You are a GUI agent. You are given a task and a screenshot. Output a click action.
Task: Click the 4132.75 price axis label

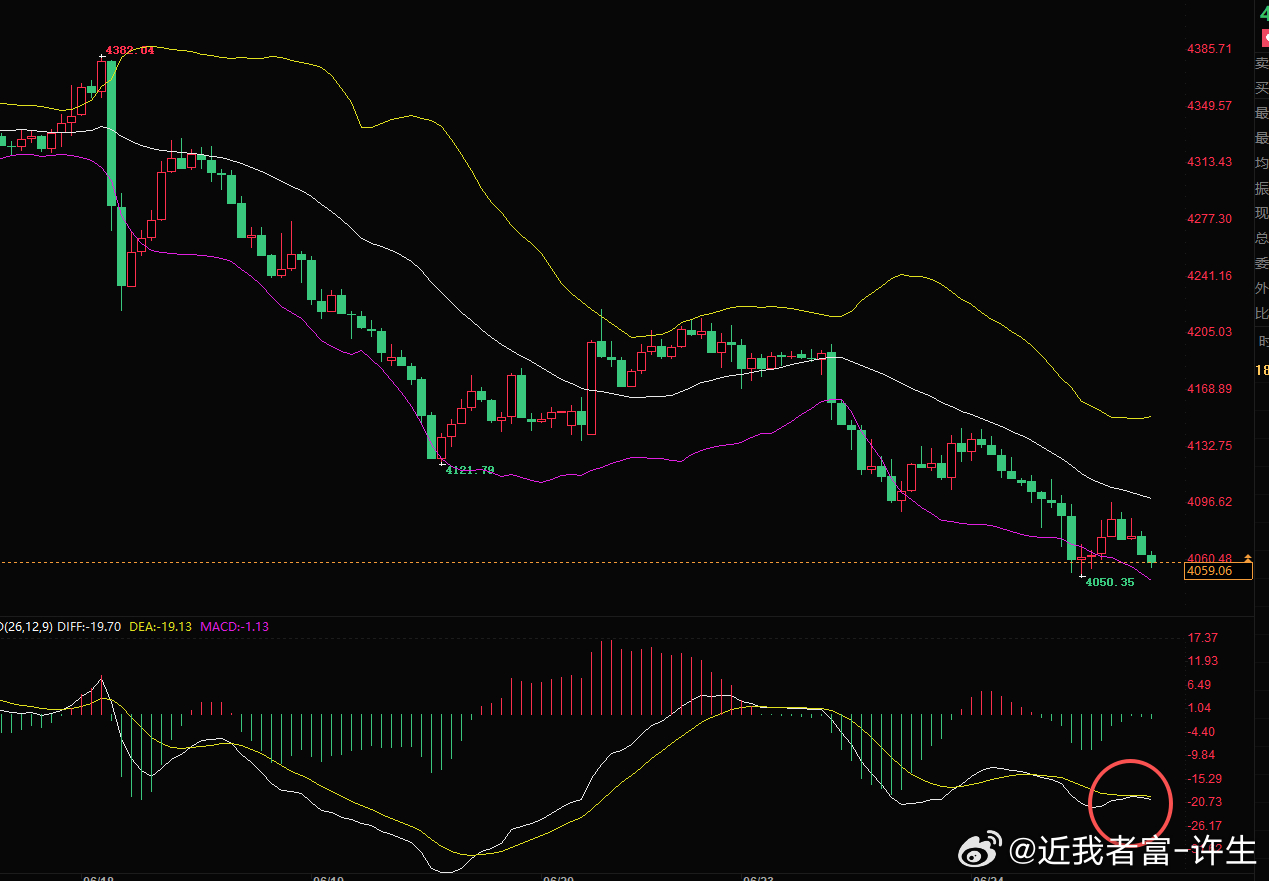[x=1209, y=445]
